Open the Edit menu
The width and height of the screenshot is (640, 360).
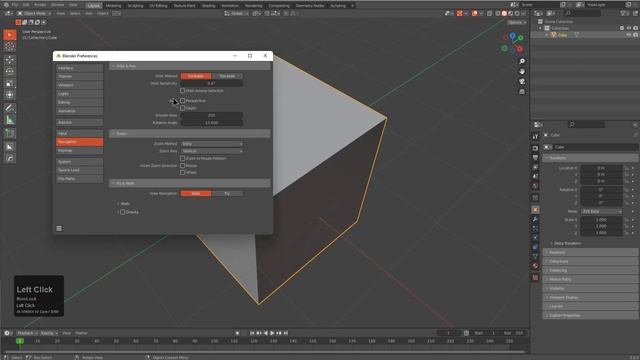pyautogui.click(x=26, y=5)
